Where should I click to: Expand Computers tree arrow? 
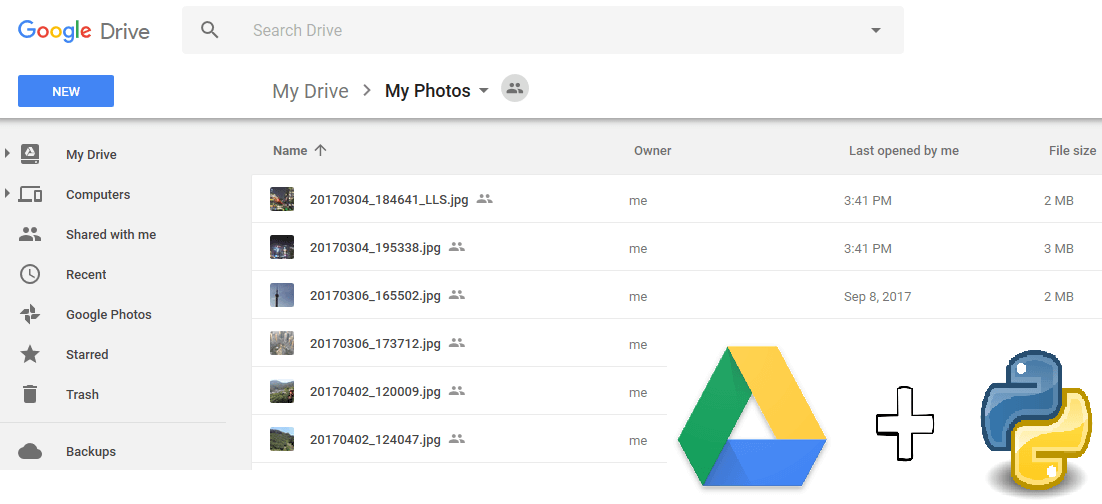[8, 193]
